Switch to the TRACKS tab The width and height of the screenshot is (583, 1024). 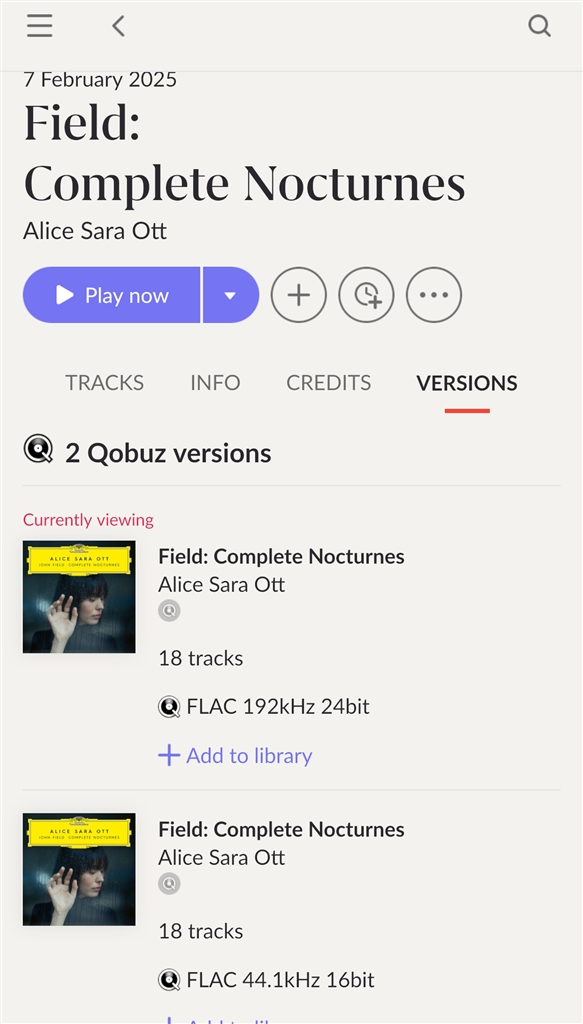[x=104, y=383]
